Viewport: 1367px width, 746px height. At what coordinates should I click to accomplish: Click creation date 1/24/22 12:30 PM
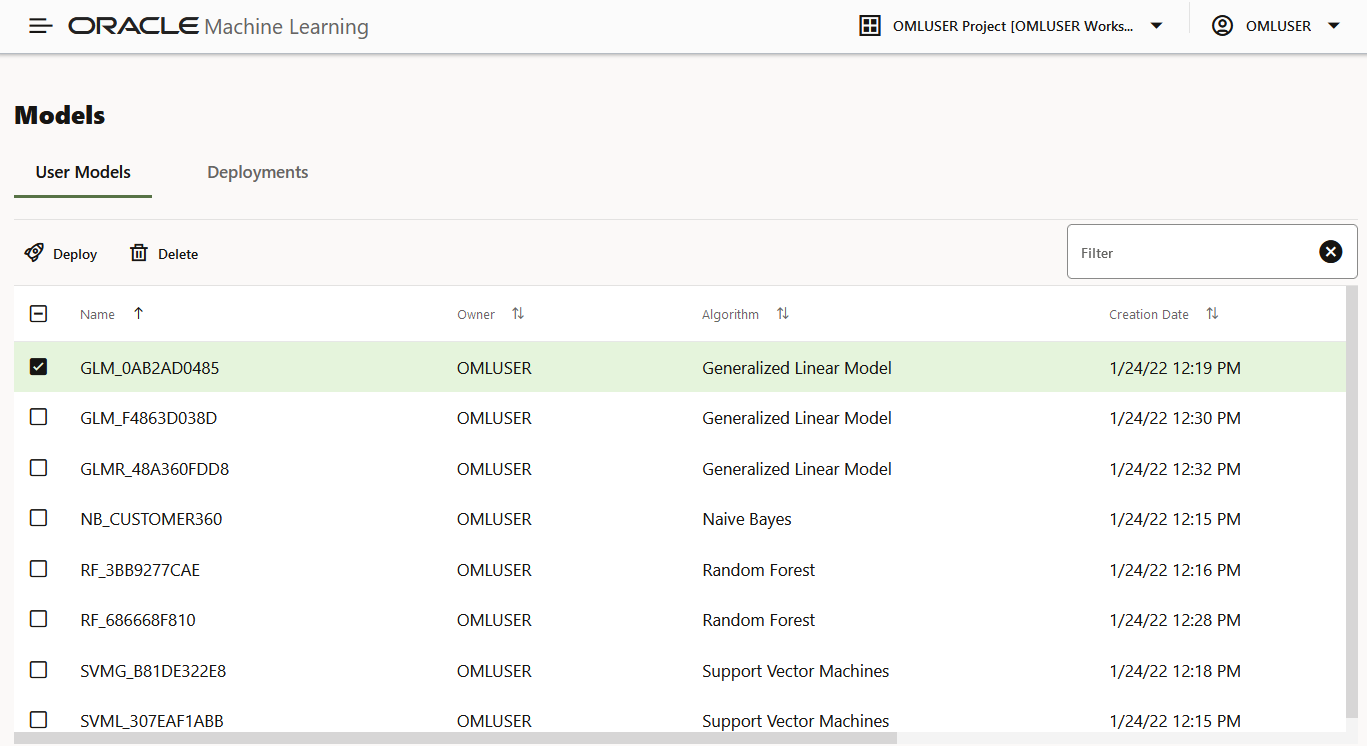[x=1175, y=418]
